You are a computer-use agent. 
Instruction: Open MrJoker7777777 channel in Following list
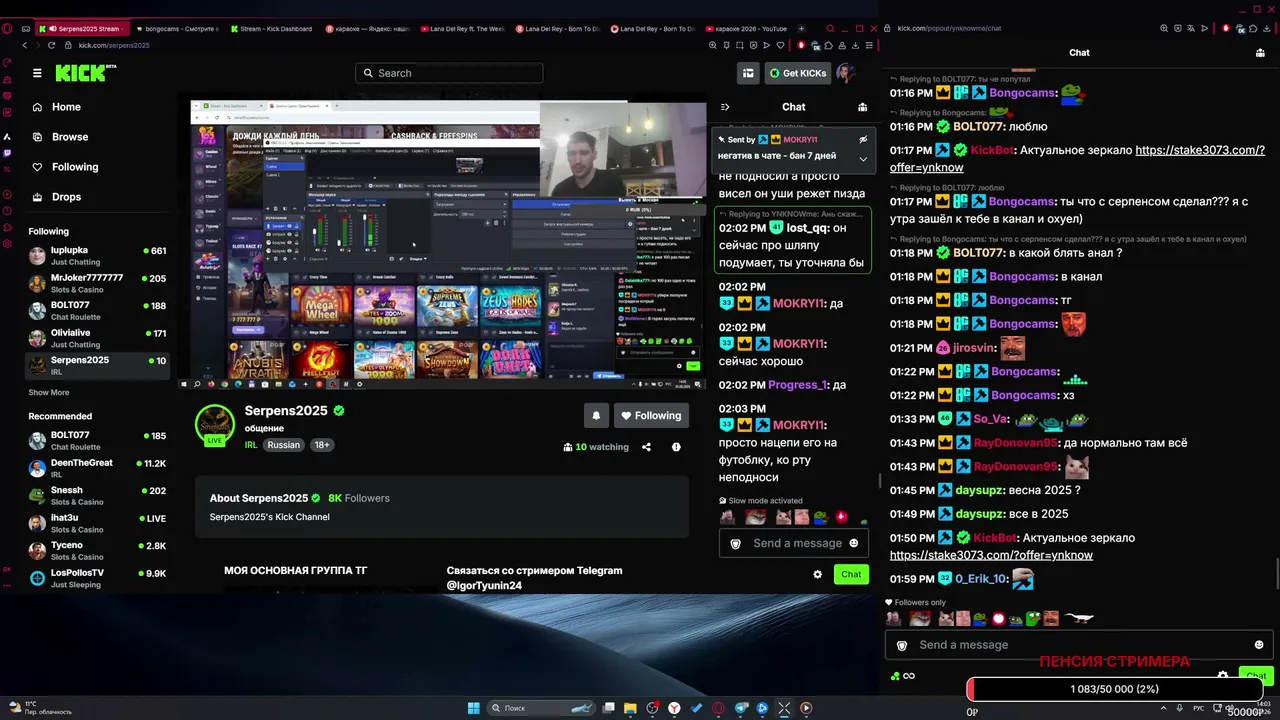[98, 283]
